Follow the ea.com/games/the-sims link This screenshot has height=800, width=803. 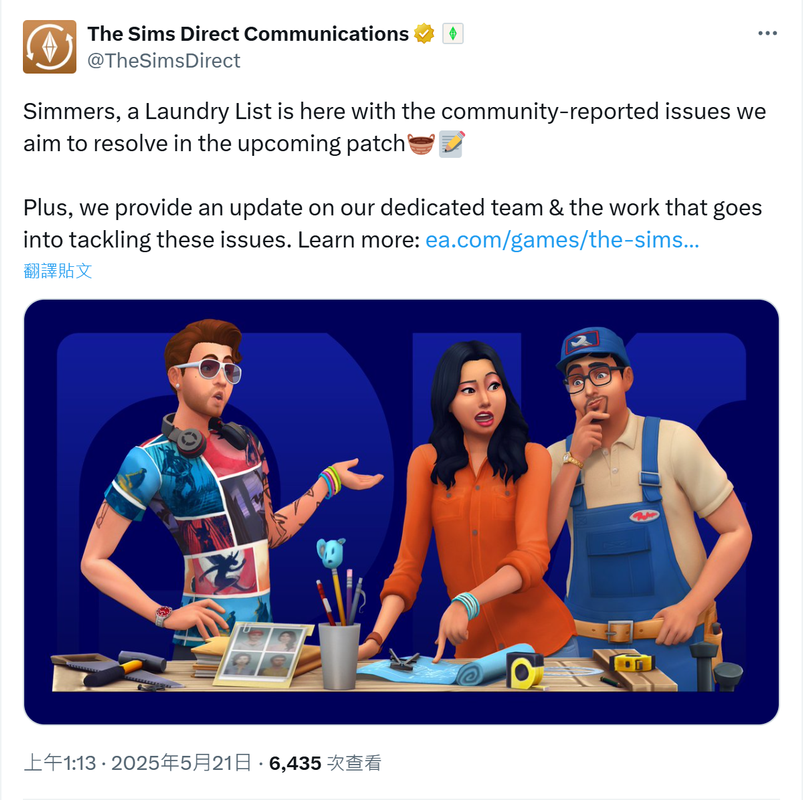(562, 239)
